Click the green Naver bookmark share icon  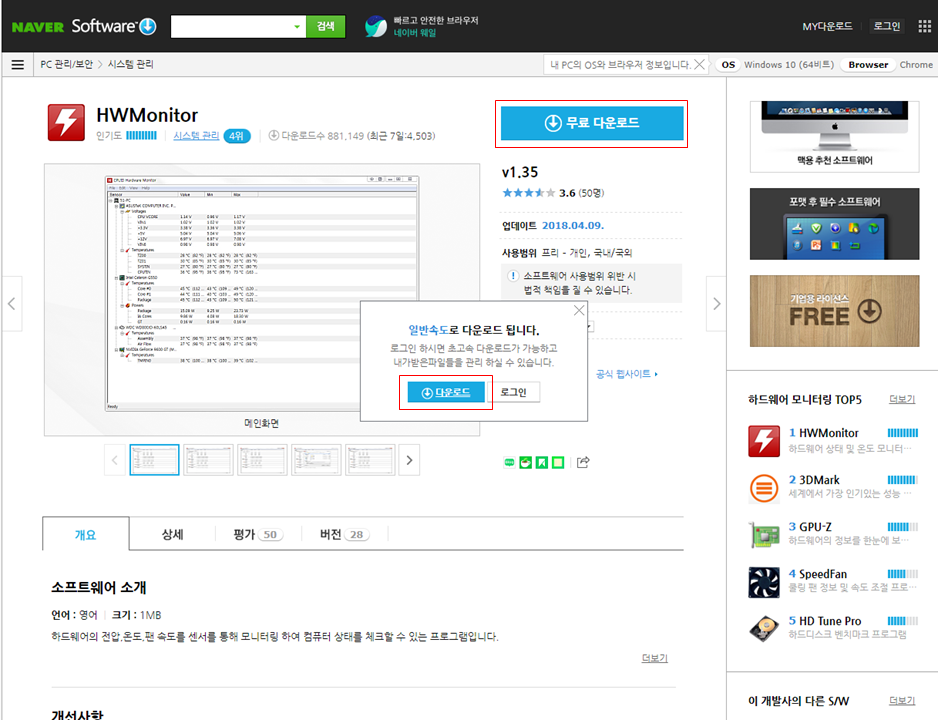pyautogui.click(x=541, y=462)
